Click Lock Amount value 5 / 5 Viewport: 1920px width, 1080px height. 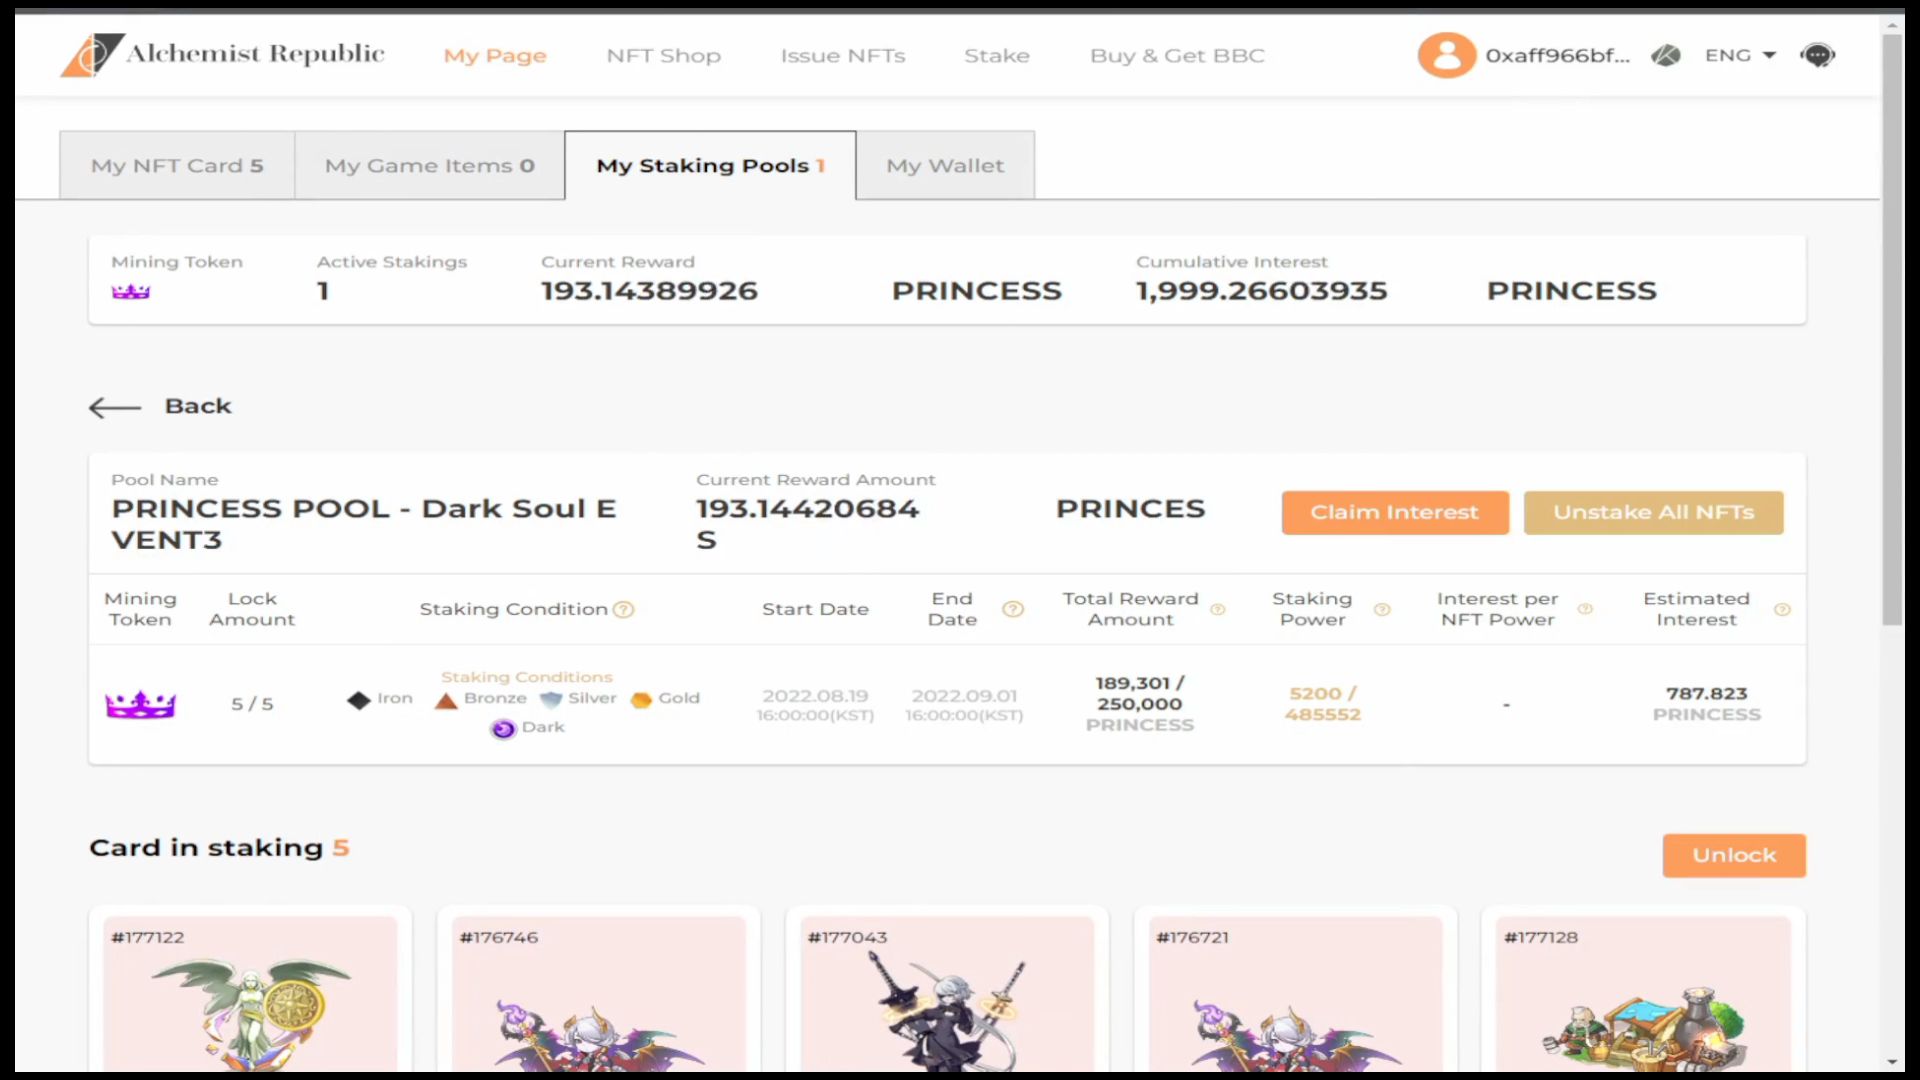pos(252,704)
